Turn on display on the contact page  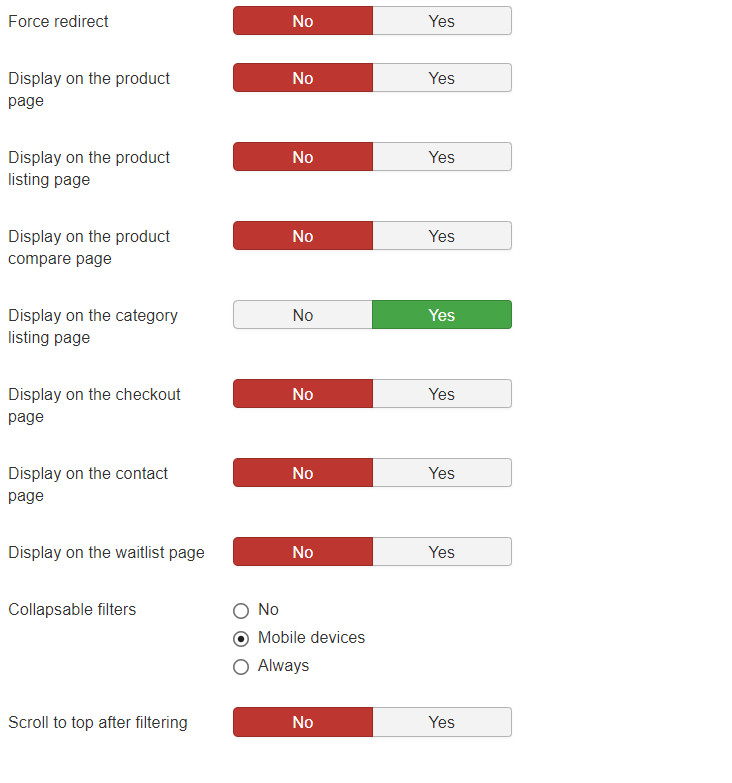(x=441, y=473)
